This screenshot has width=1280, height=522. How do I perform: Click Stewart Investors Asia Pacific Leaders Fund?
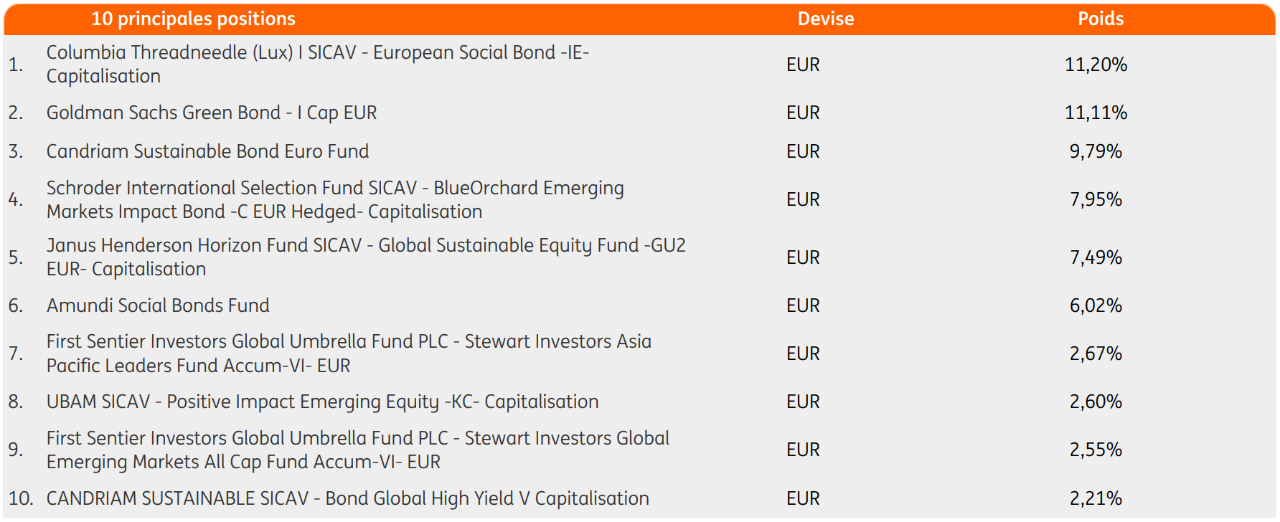[x=349, y=353]
